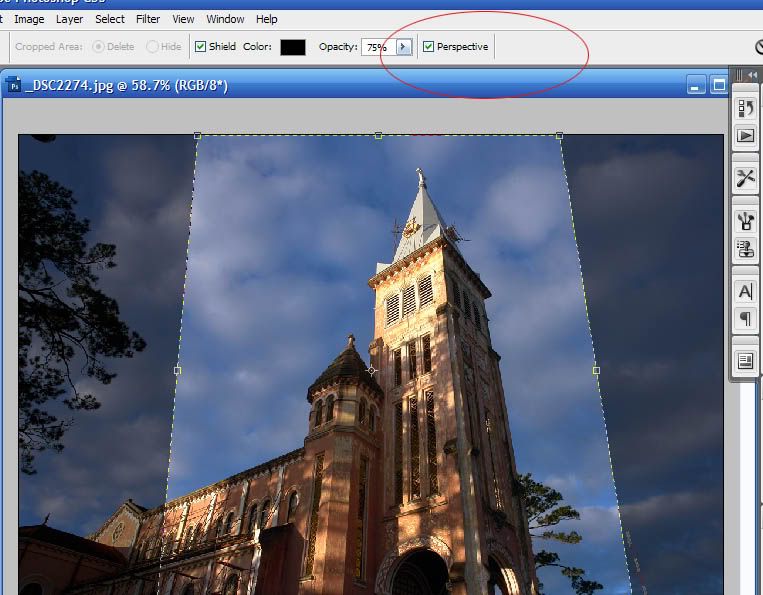Open the Character panel icon

click(x=745, y=291)
